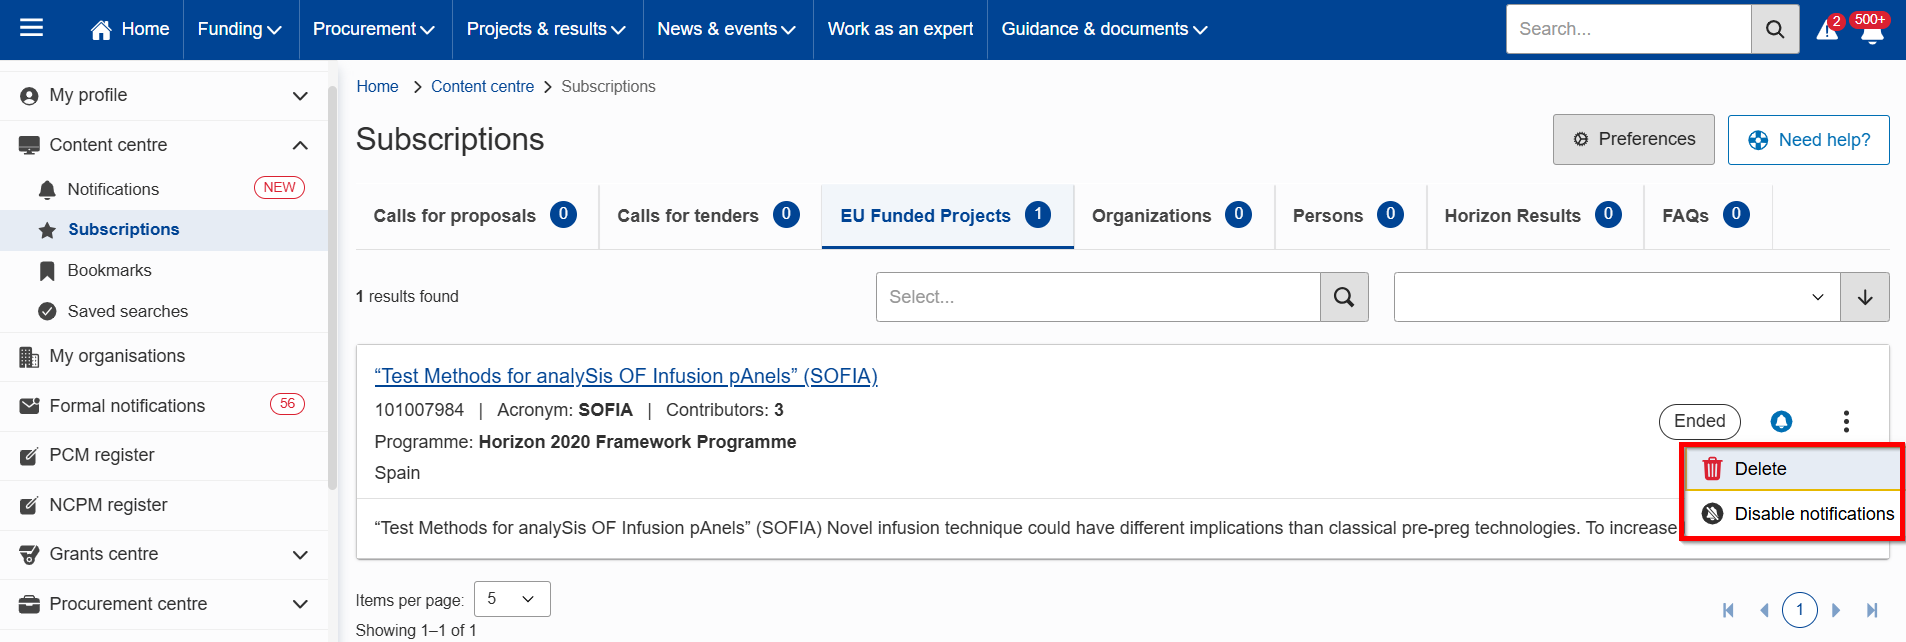Image resolution: width=1906 pixels, height=642 pixels.
Task: Click the NCPM register edit icon
Action: pos(29,506)
